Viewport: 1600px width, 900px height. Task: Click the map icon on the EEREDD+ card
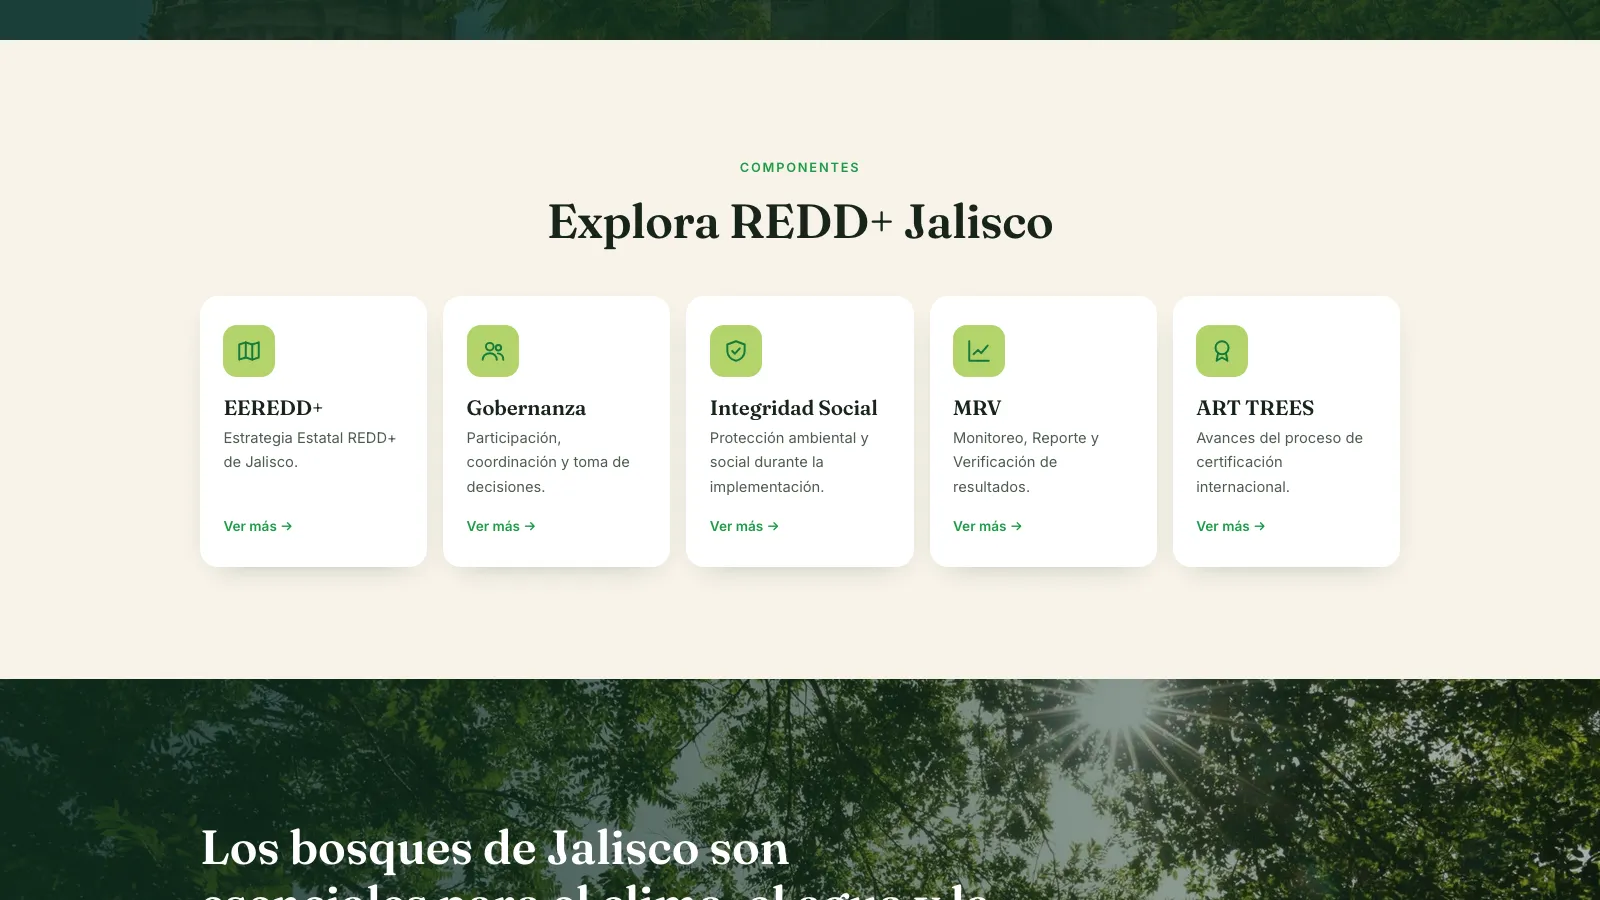click(x=249, y=351)
